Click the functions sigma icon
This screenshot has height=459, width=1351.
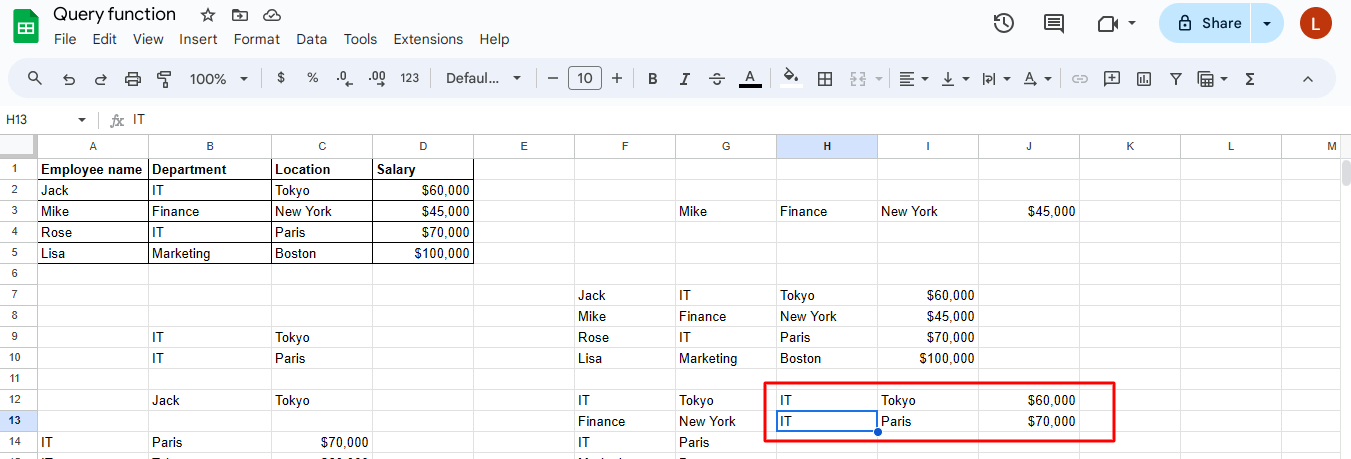tap(1250, 79)
